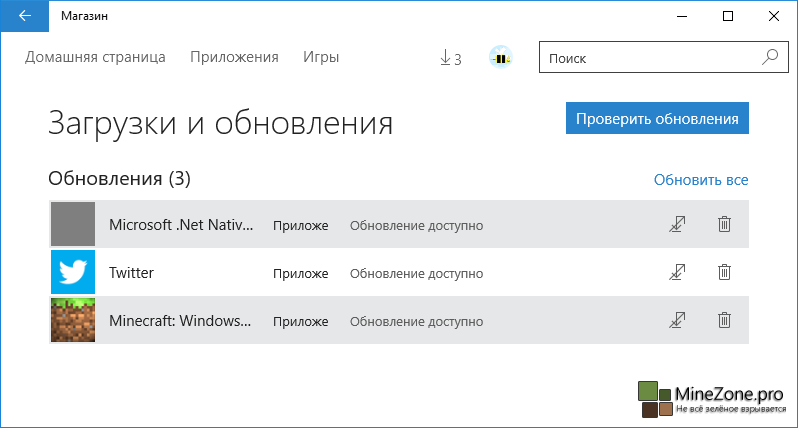Select the Minecraft app thumbnail

click(73, 320)
